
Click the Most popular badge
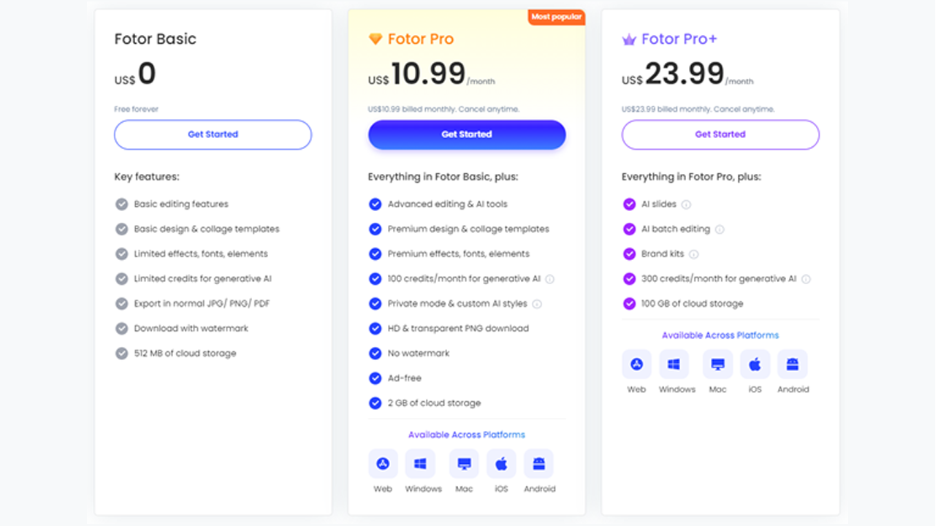tap(556, 17)
